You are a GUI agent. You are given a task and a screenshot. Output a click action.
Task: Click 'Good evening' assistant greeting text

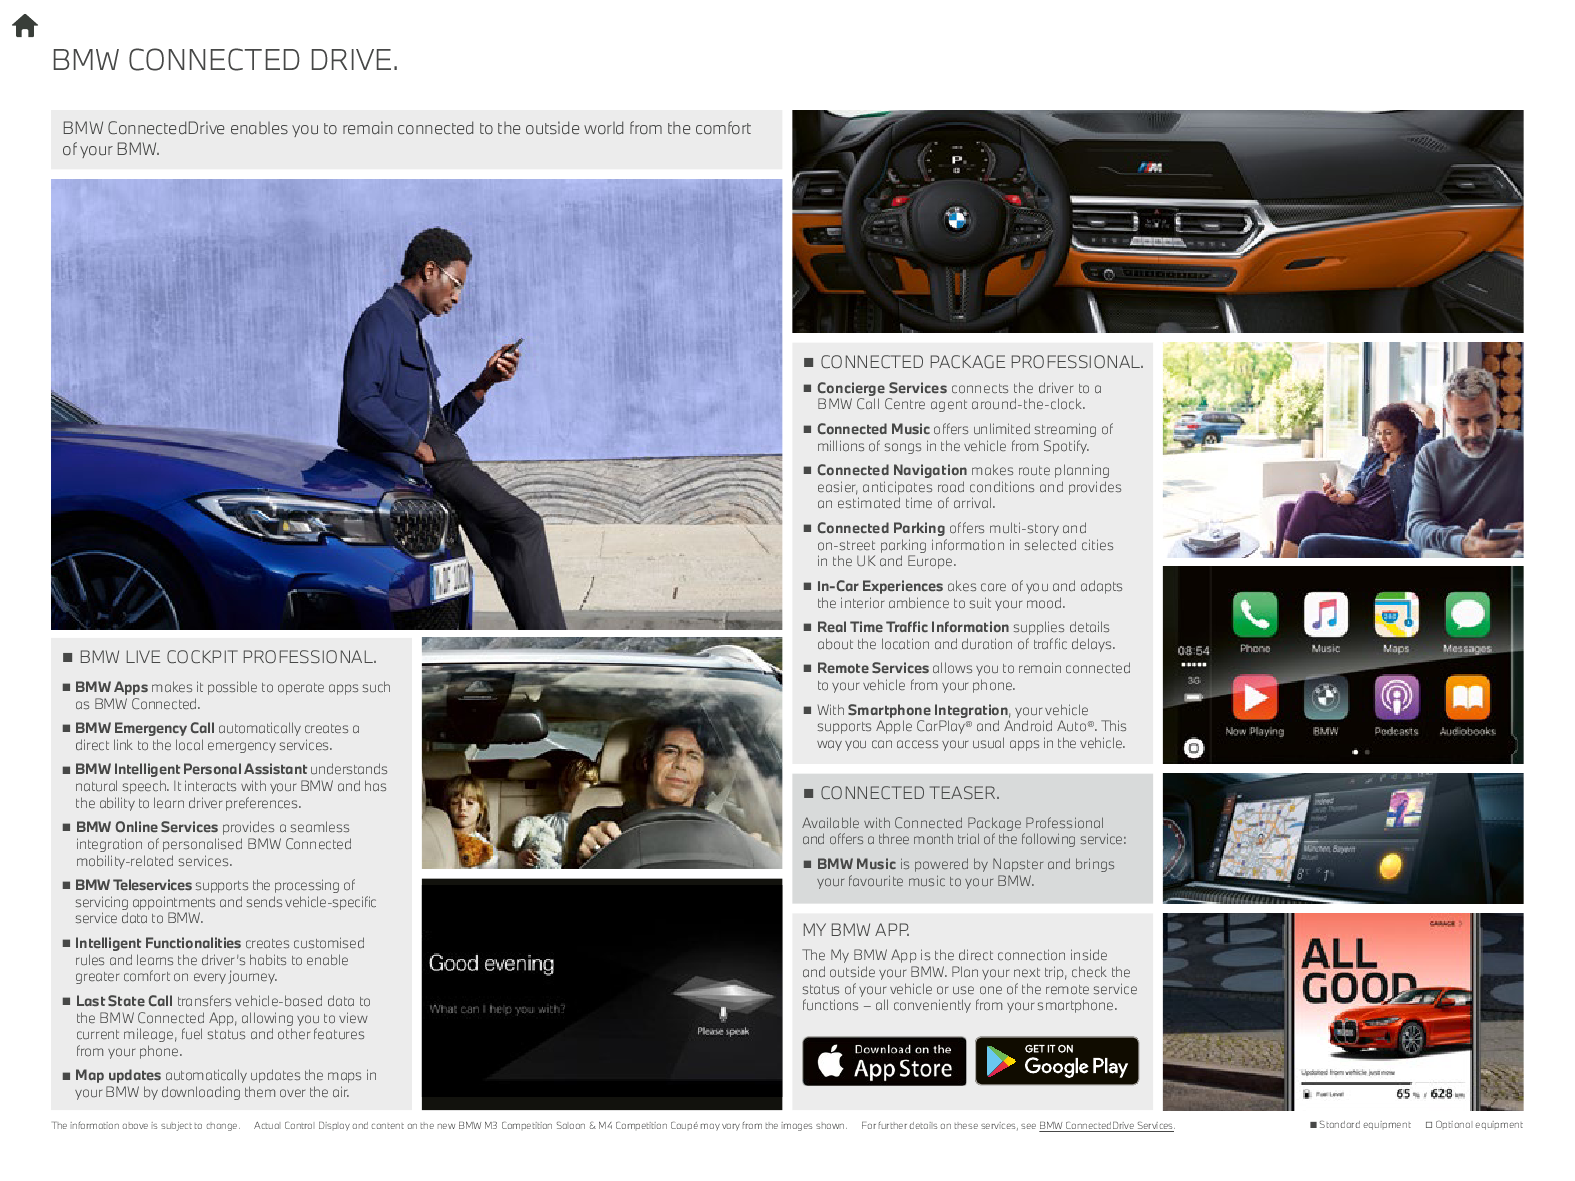[491, 964]
